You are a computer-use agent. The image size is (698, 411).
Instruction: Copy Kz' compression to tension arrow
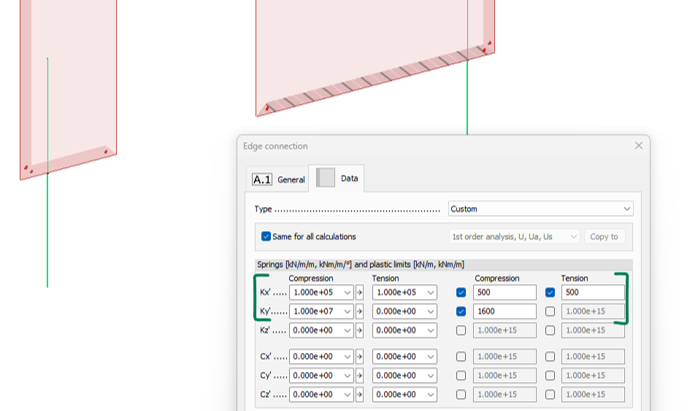pos(359,330)
